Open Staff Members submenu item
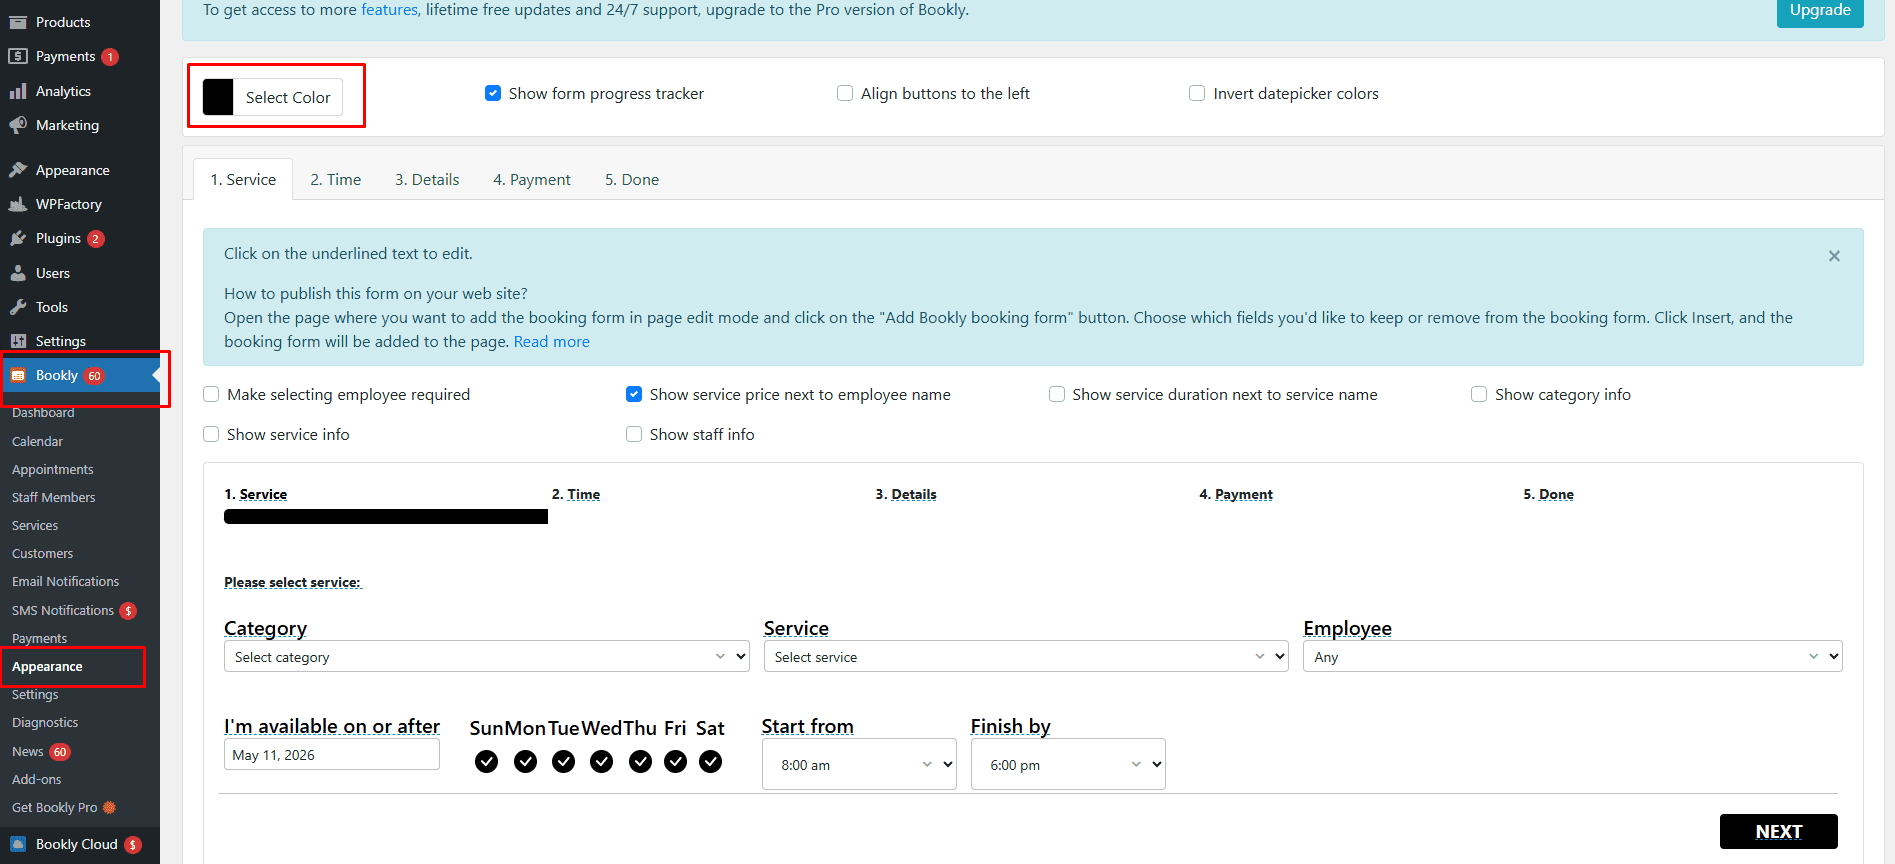The height and width of the screenshot is (864, 1895). (54, 497)
